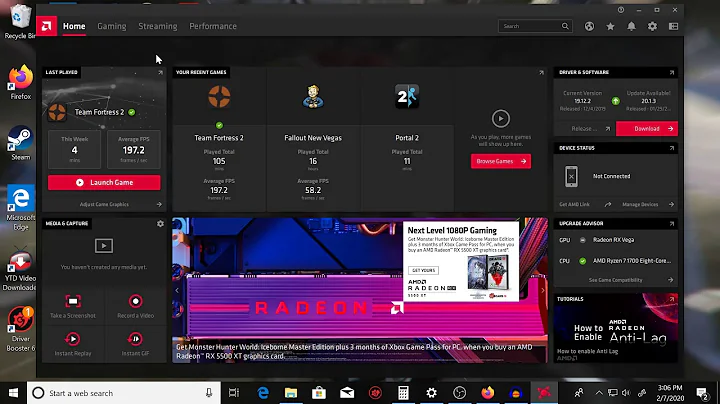Click Last Played Team Fortress 2 title
The width and height of the screenshot is (720, 404).
tap(99, 112)
